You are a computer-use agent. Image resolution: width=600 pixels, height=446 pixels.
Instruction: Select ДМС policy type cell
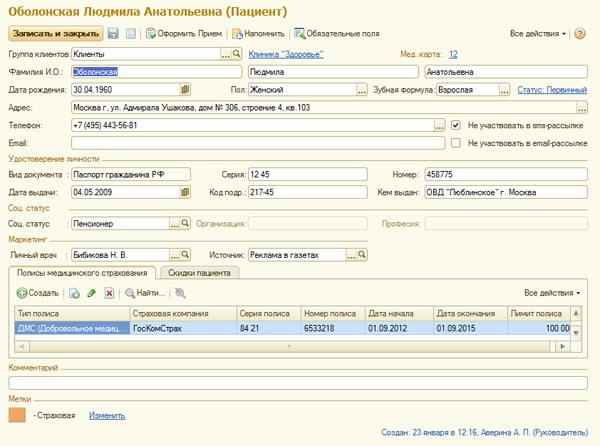(72, 328)
